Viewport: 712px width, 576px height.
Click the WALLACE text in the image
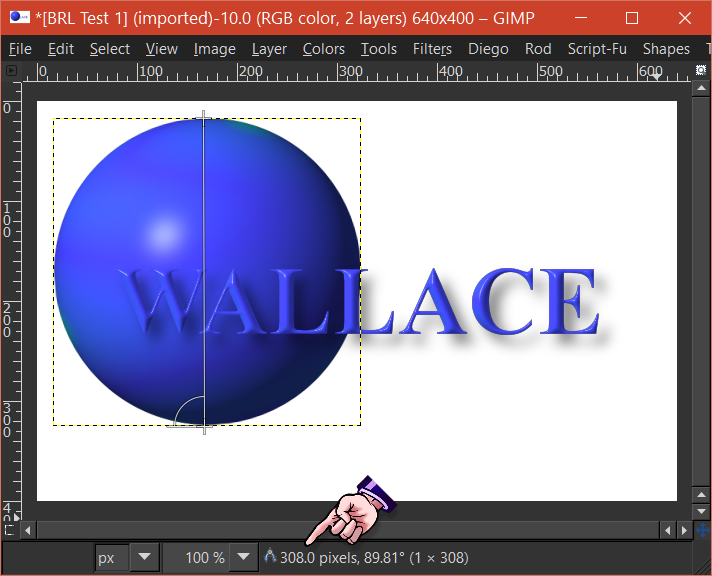tap(359, 301)
